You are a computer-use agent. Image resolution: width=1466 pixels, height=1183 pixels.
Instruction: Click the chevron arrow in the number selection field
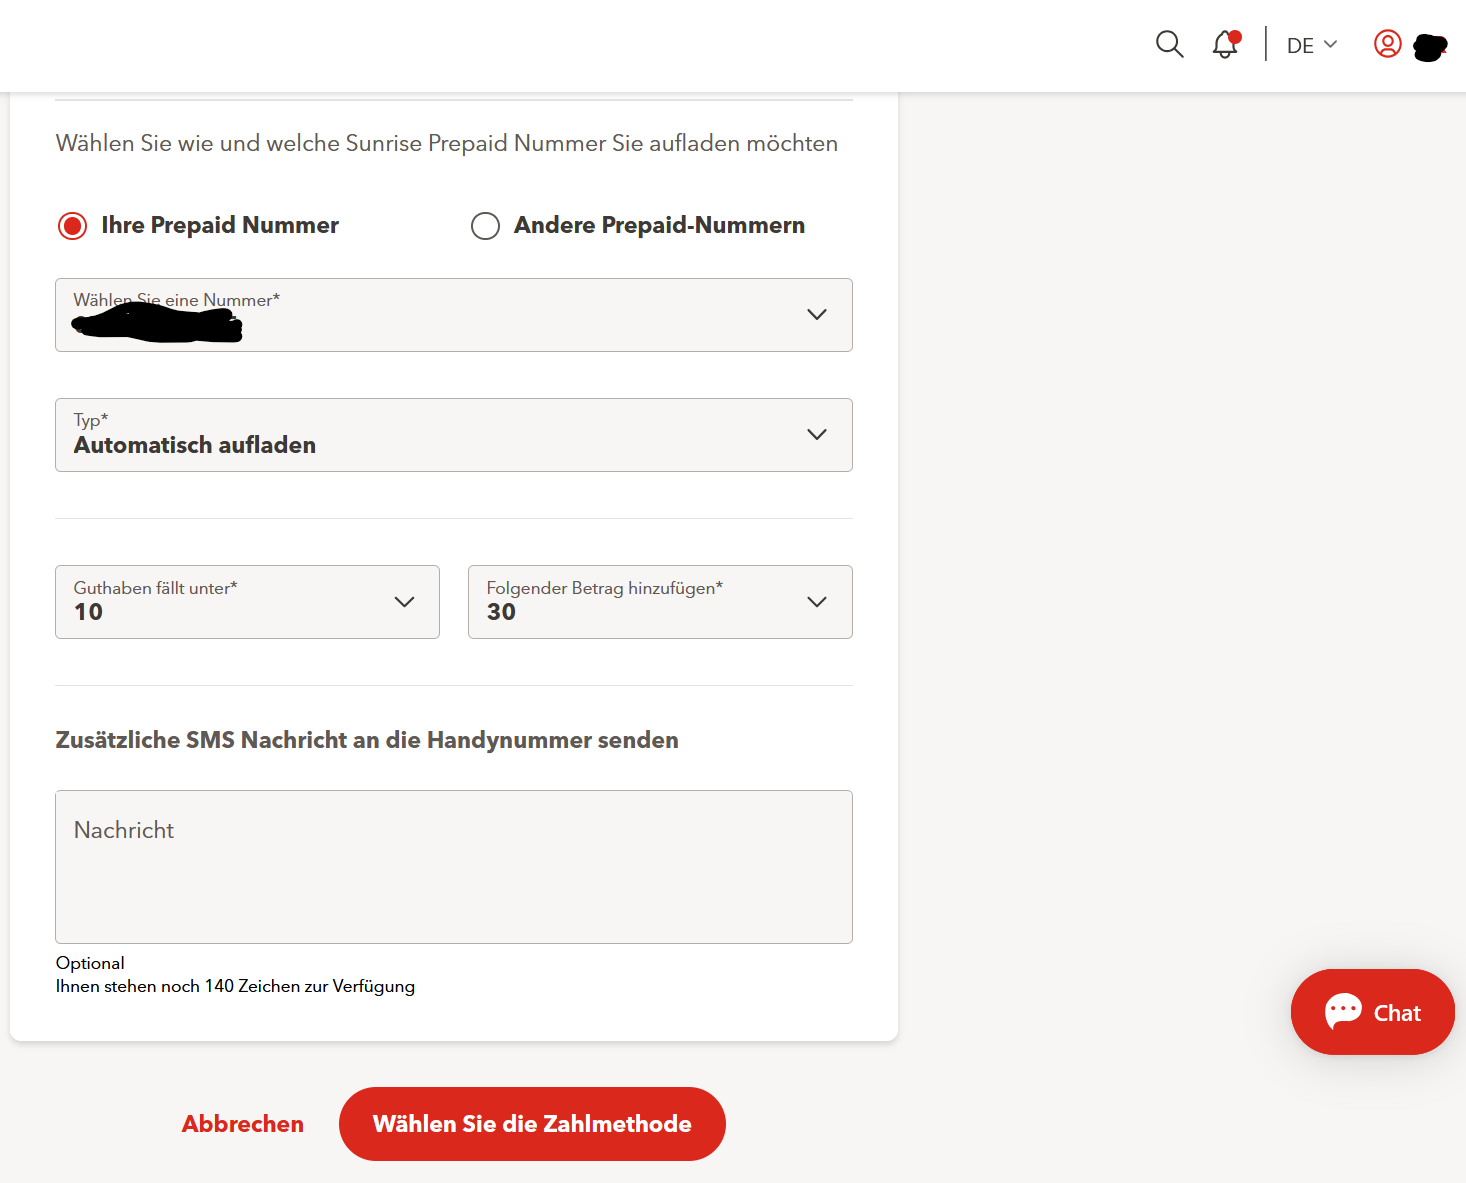(x=816, y=314)
